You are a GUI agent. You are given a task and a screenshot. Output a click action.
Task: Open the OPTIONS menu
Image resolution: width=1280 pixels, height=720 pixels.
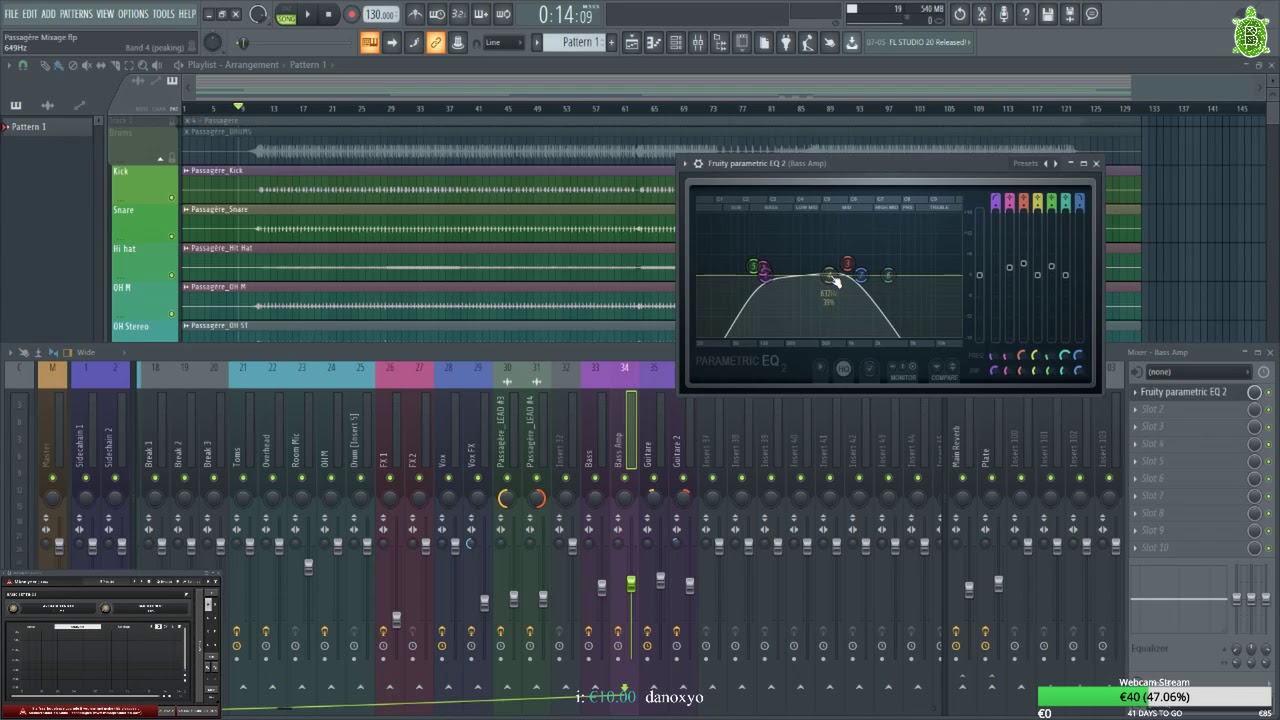(133, 14)
